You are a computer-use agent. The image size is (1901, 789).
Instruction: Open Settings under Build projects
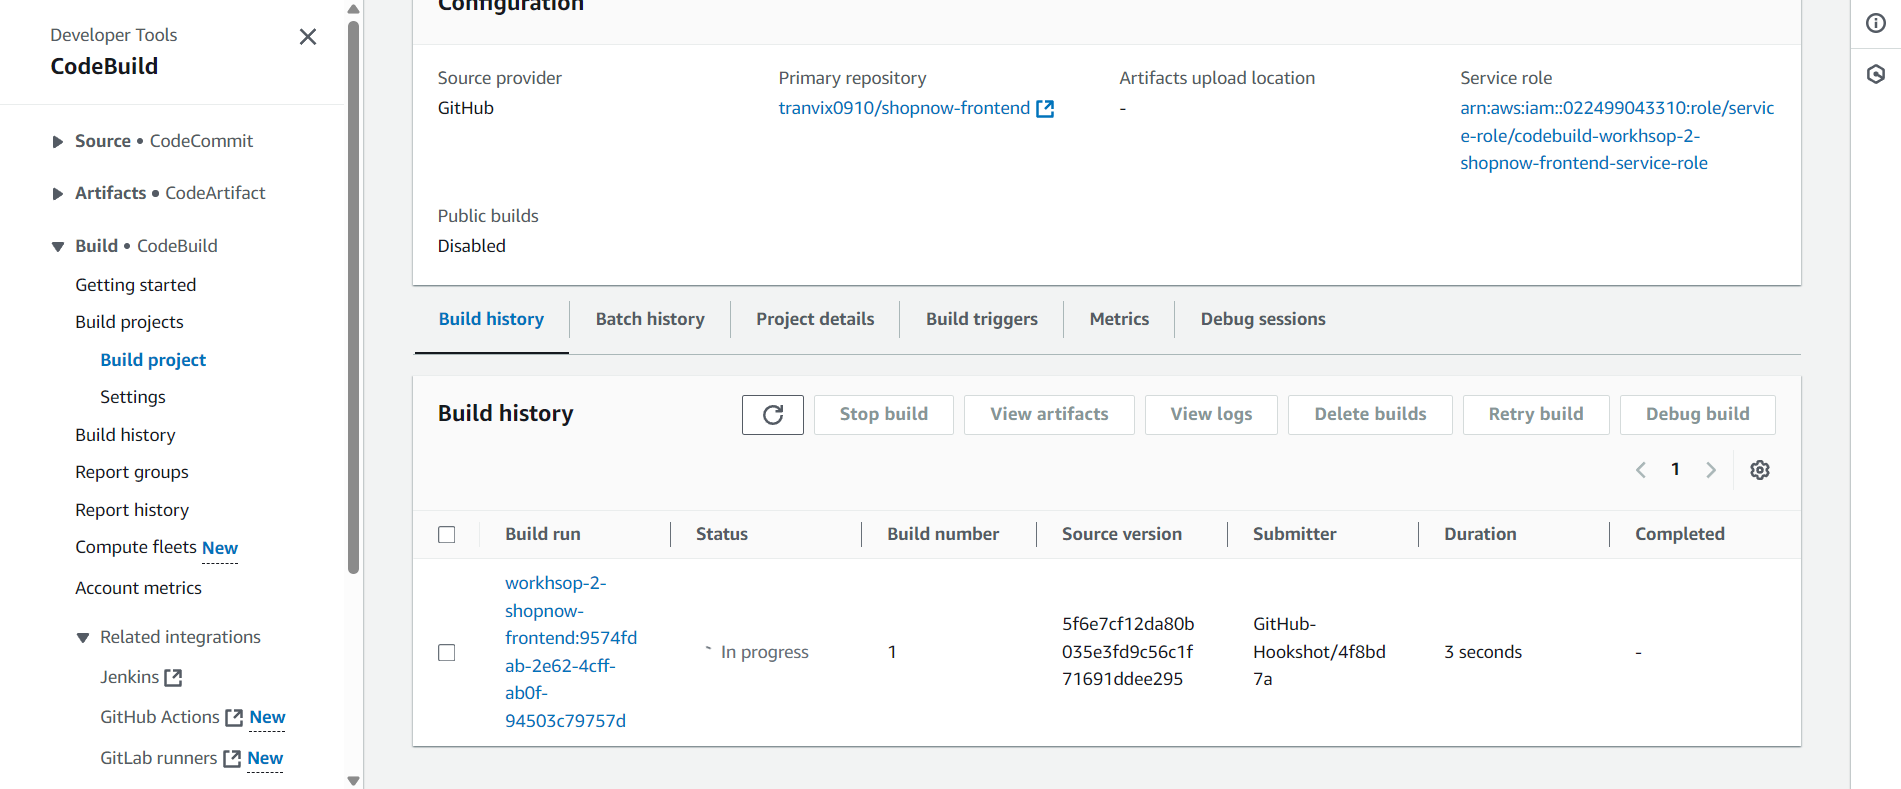[133, 397]
